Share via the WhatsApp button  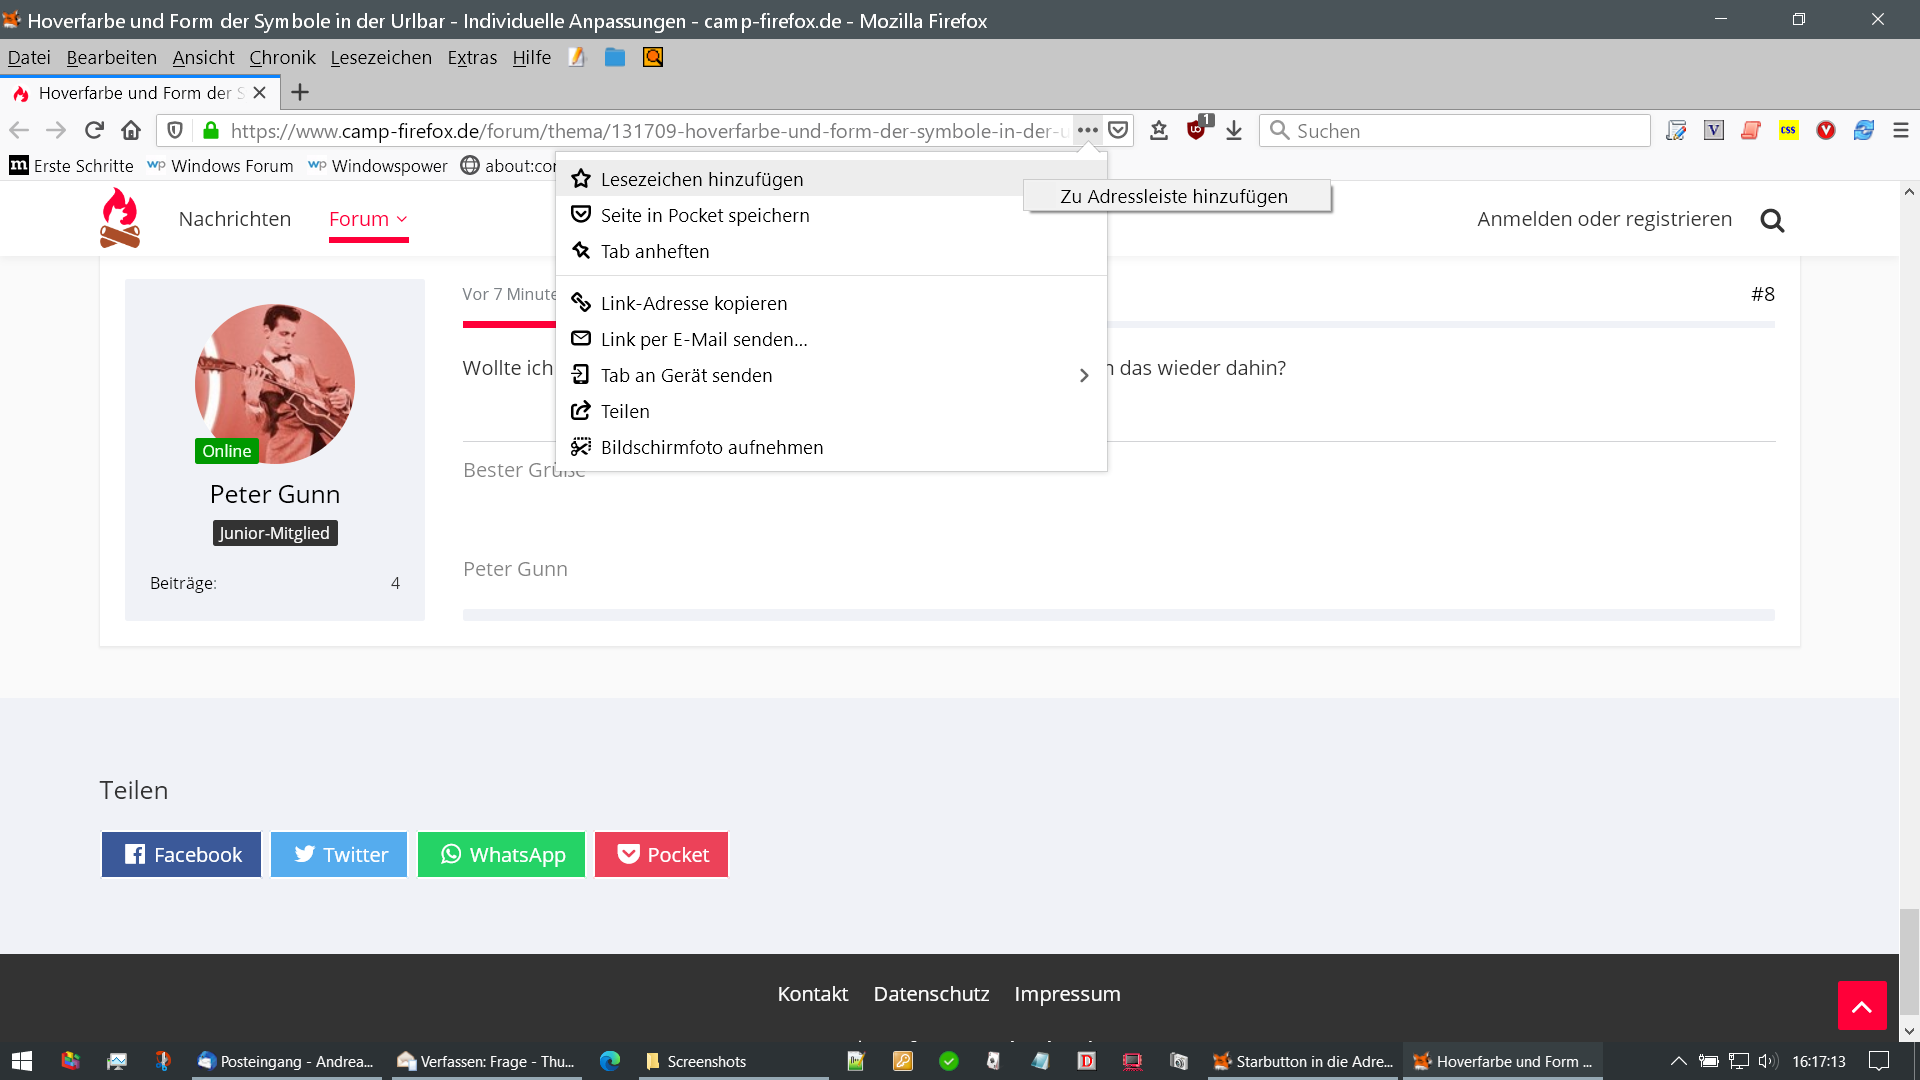[x=501, y=854]
